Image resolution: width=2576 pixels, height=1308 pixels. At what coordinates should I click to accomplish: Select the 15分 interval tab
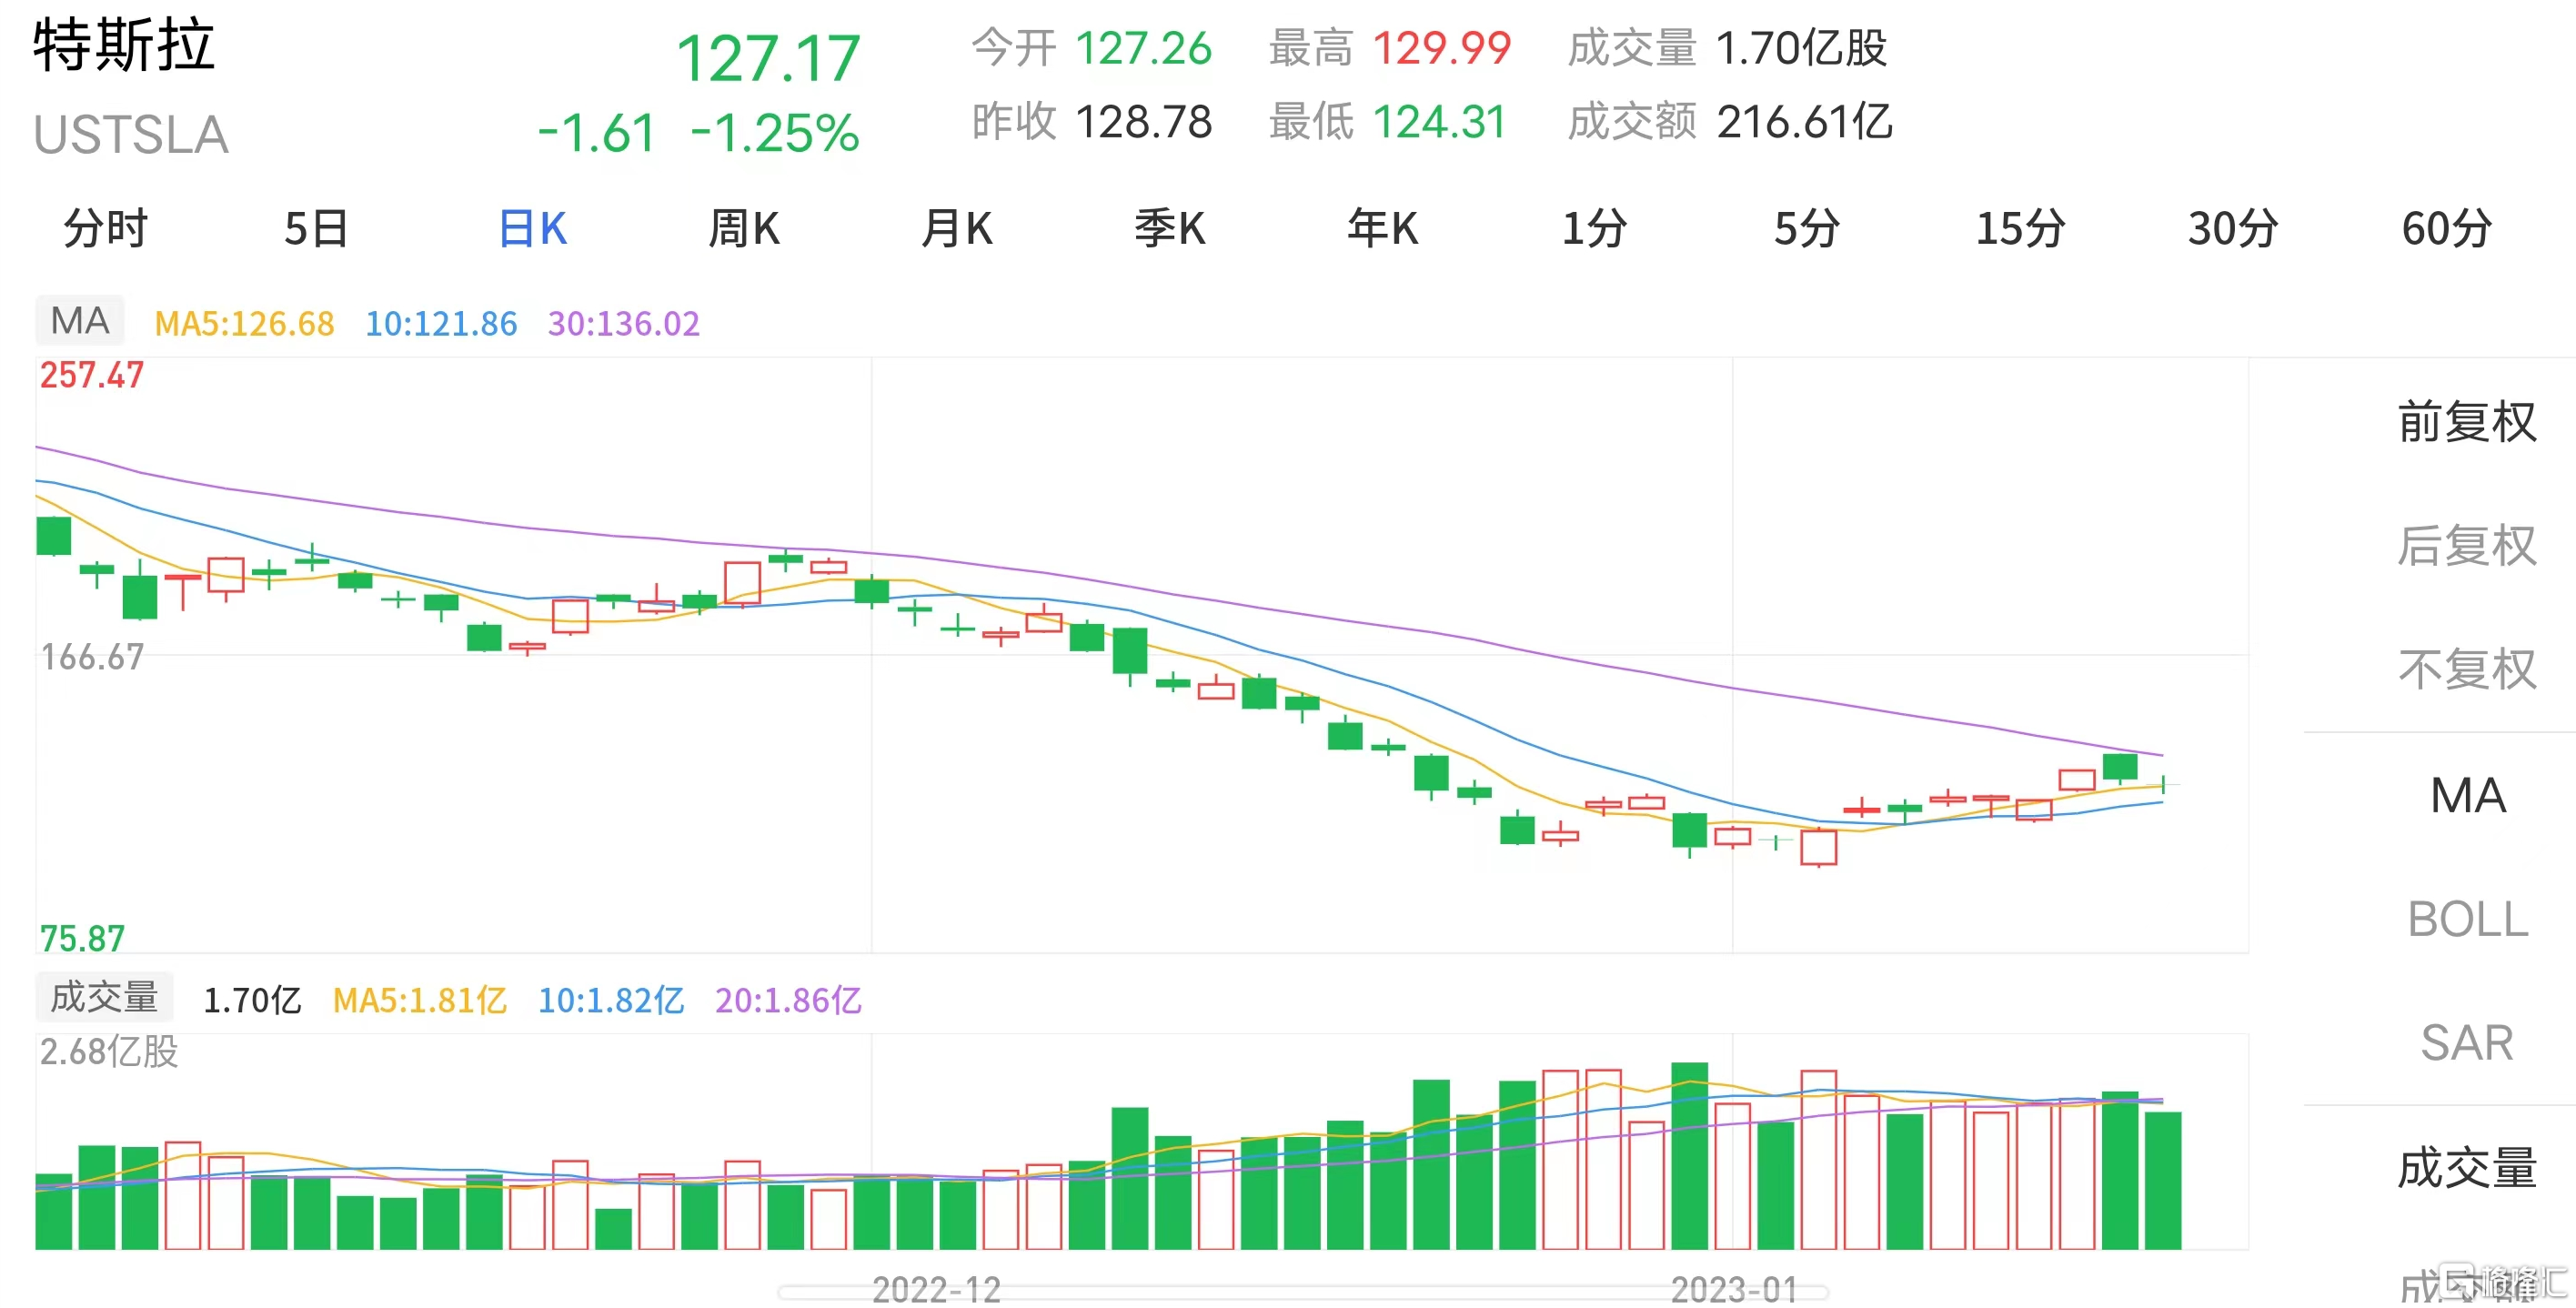click(2021, 228)
